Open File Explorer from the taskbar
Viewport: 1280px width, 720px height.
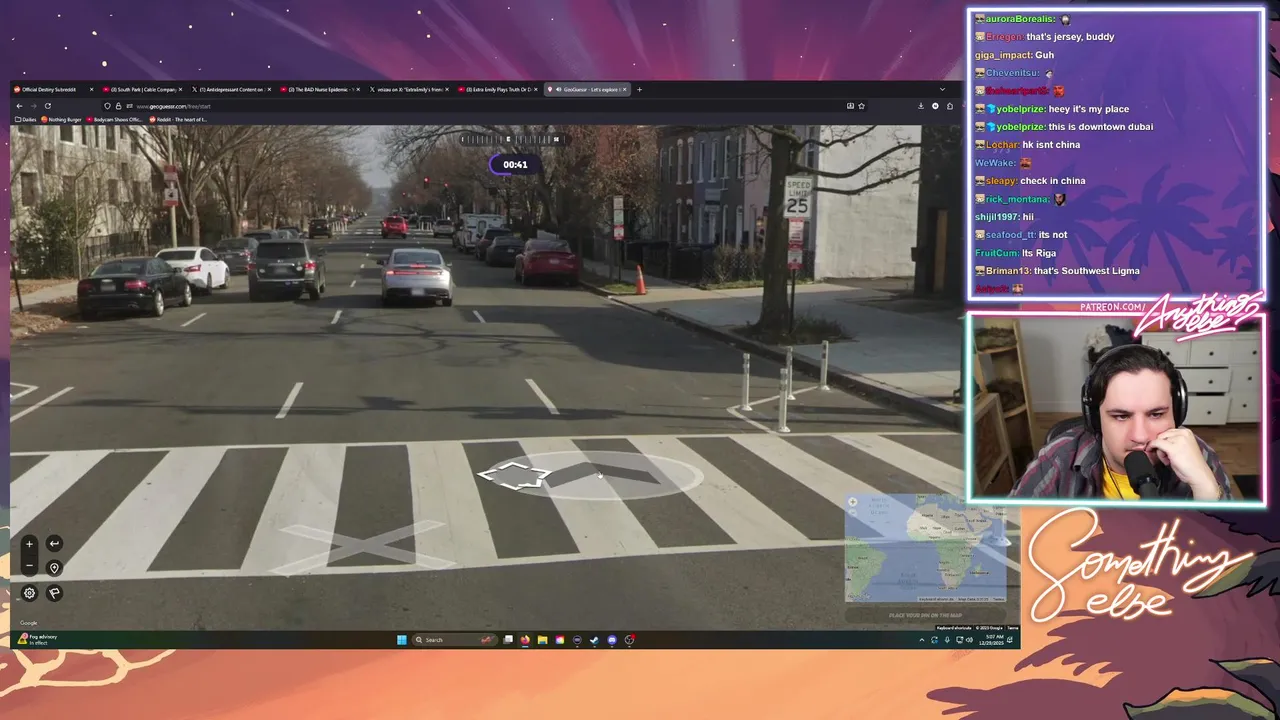tap(542, 640)
